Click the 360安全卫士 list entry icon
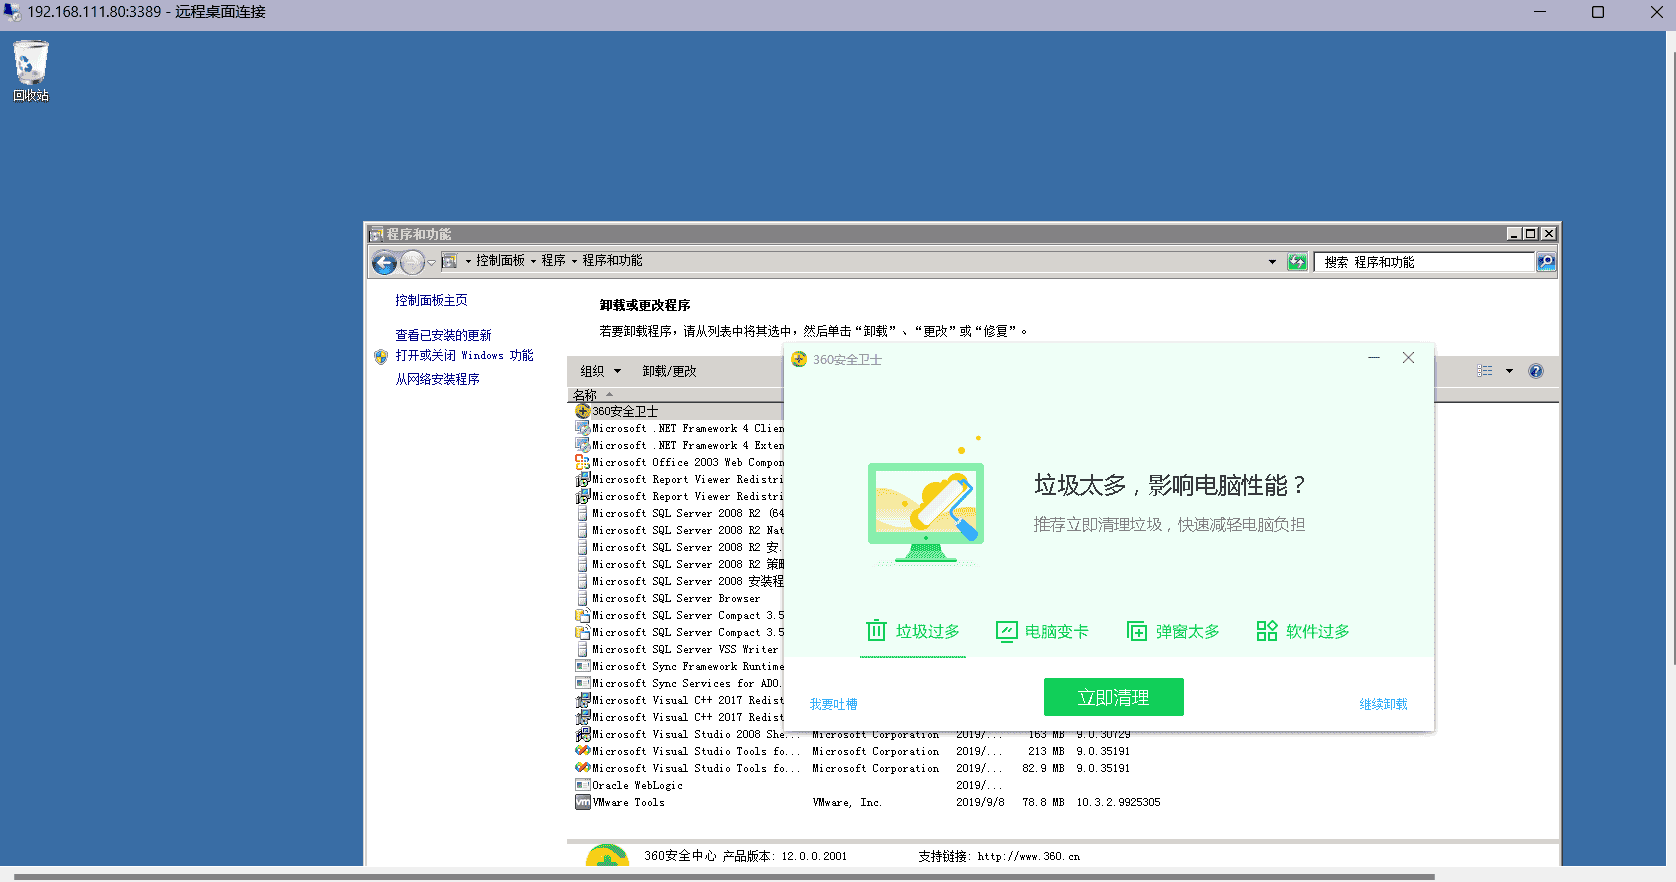Screen dimensions: 1676x882 click(x=582, y=411)
